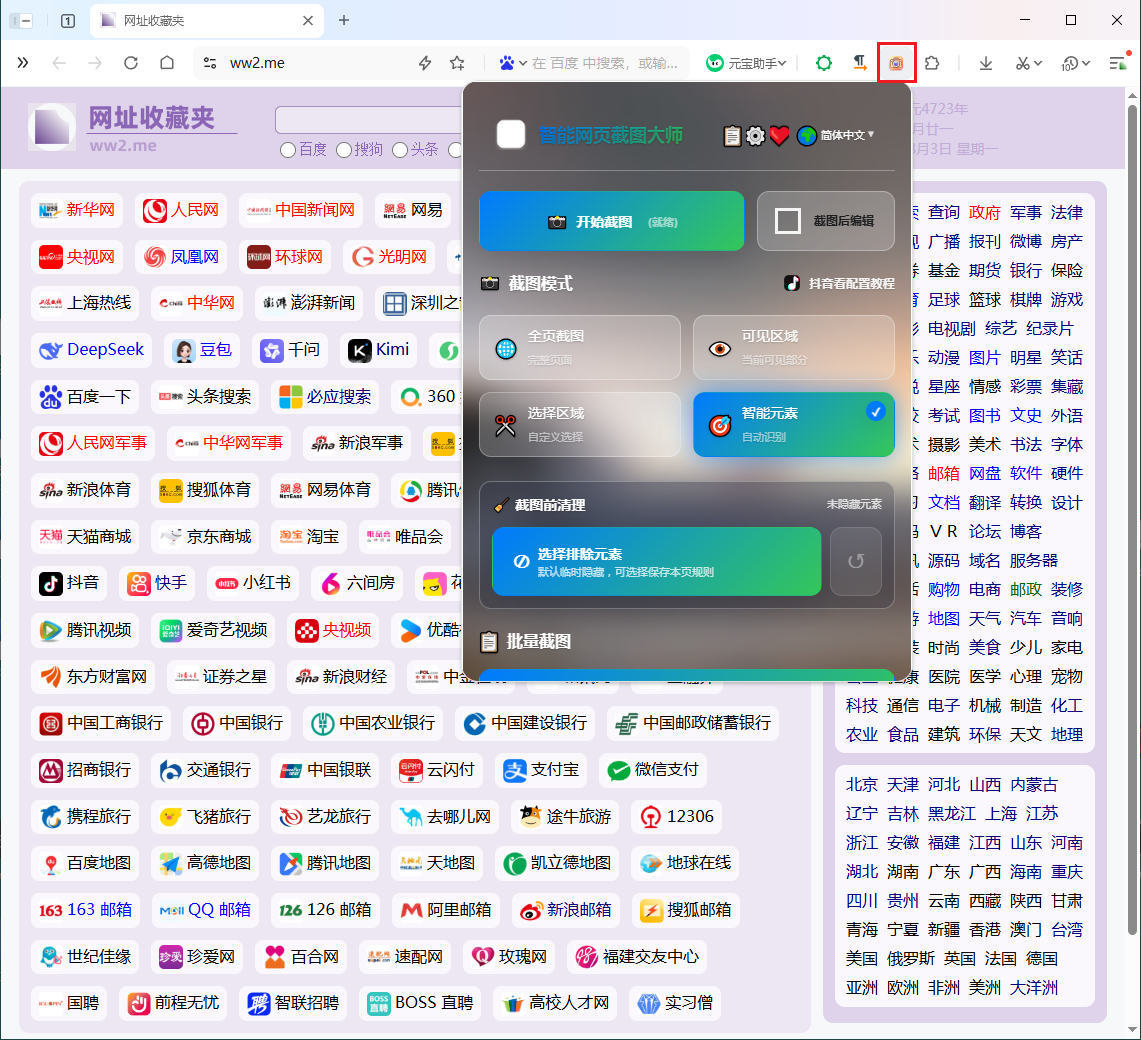Click the paragraph mark extension icon
Image resolution: width=1141 pixels, height=1040 pixels.
[859, 63]
